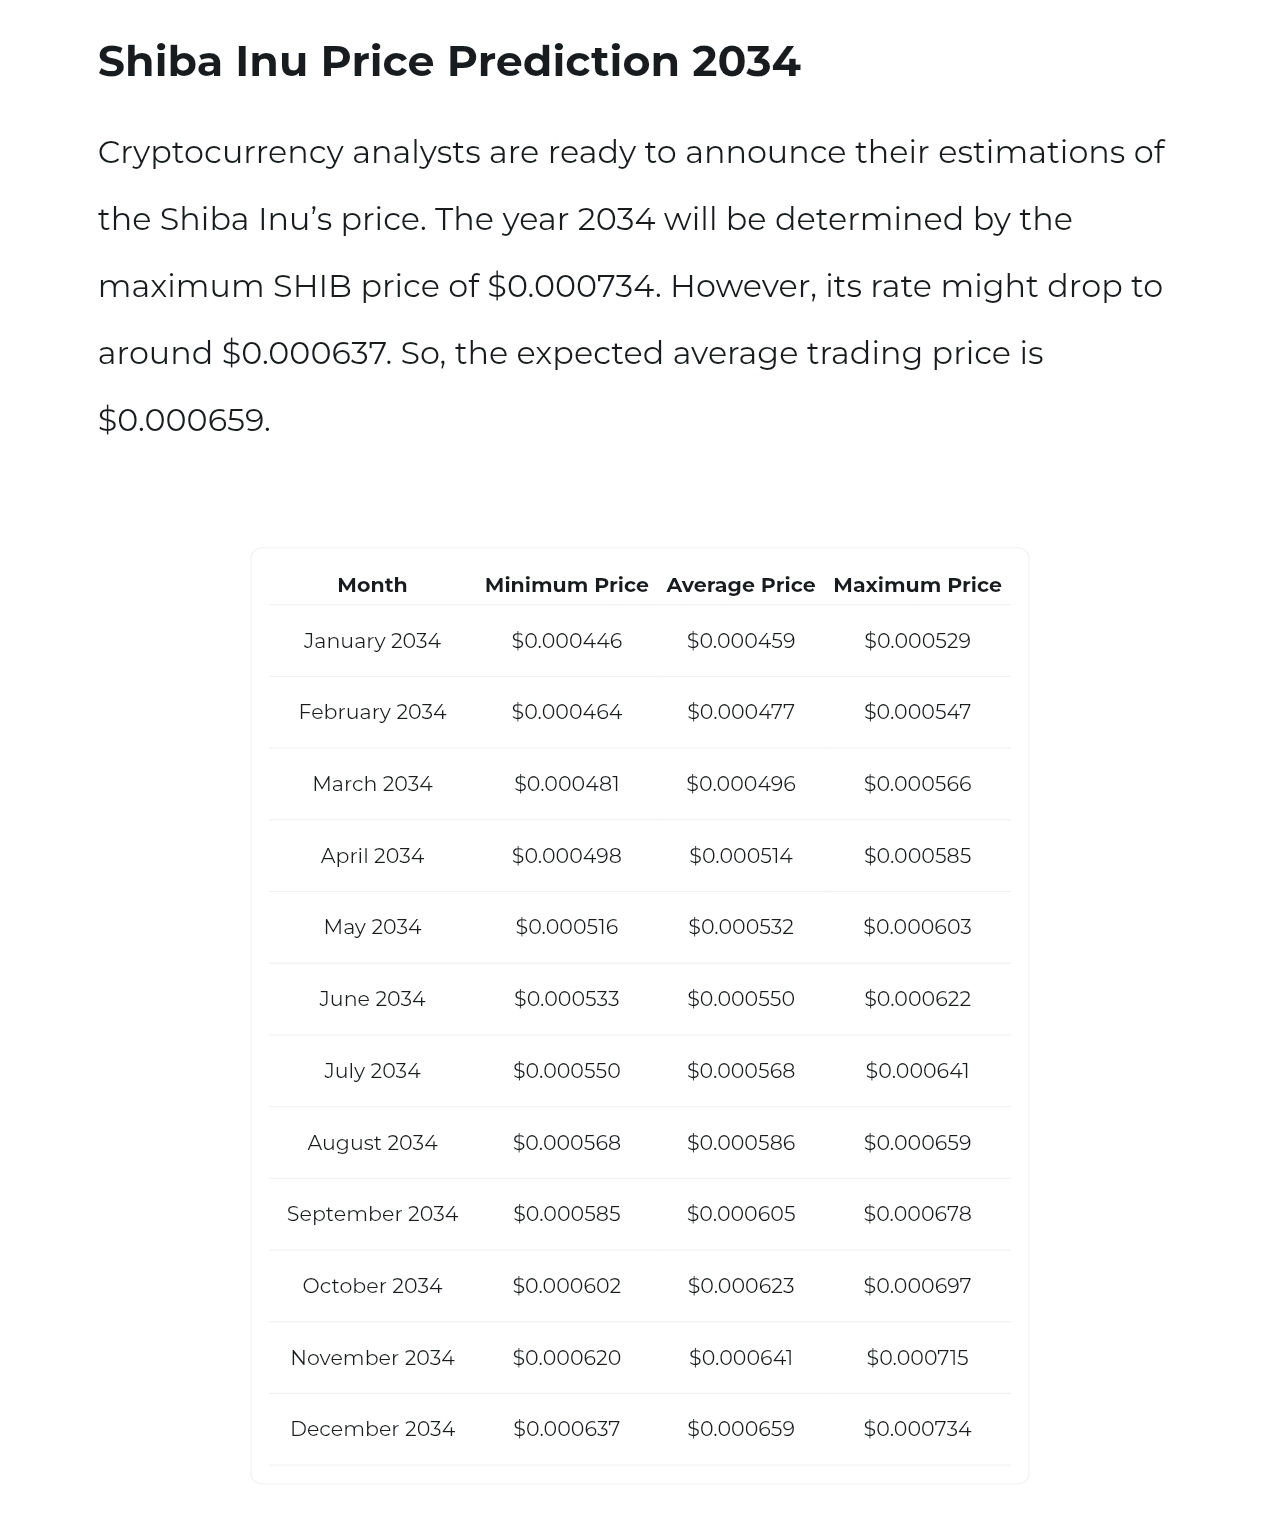Screen dimensions: 1284x1513
Task: Click the intro paragraph about cryptocurrency analysts
Action: tap(630, 286)
